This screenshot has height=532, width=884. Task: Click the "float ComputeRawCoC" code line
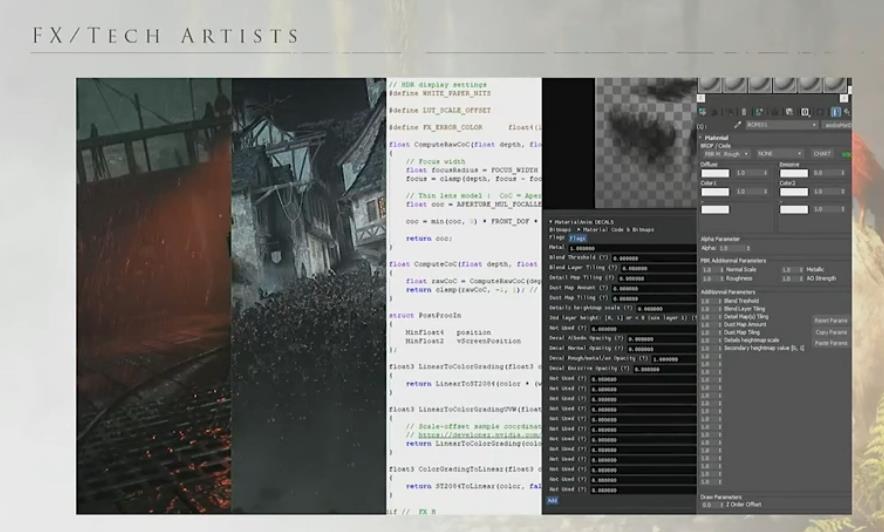[465, 145]
